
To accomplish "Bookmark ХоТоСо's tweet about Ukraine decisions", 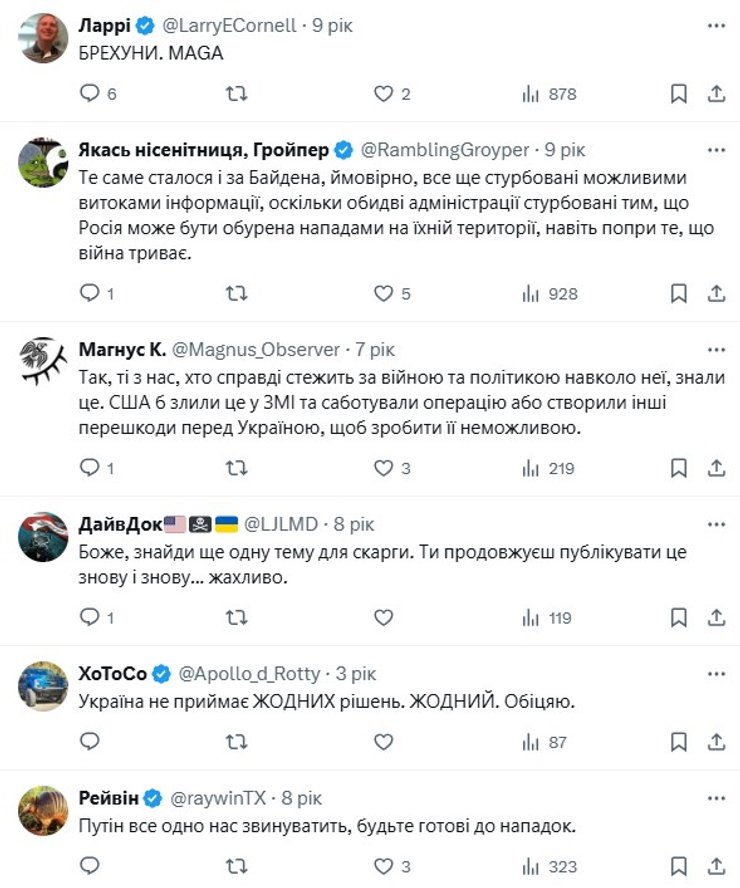I will tap(679, 741).
